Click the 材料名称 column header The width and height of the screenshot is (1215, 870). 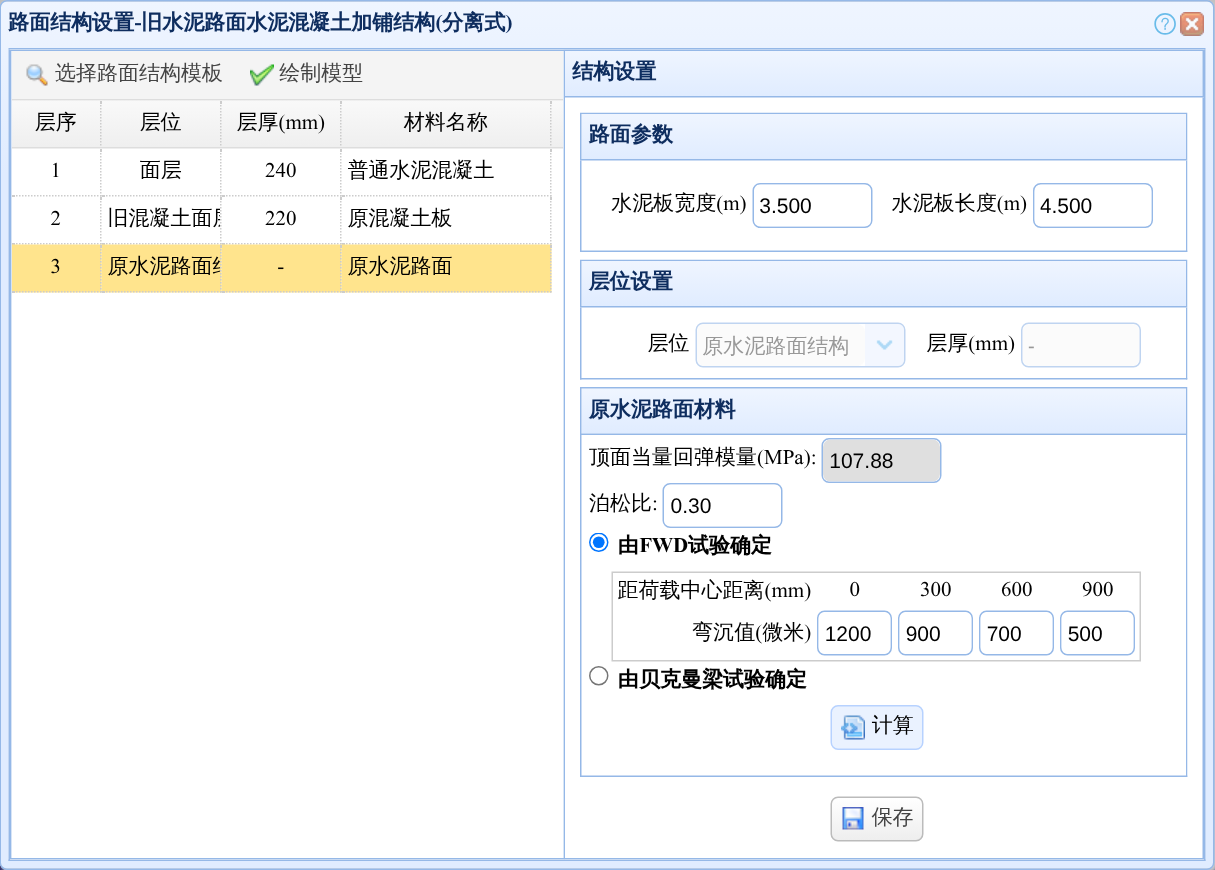446,123
